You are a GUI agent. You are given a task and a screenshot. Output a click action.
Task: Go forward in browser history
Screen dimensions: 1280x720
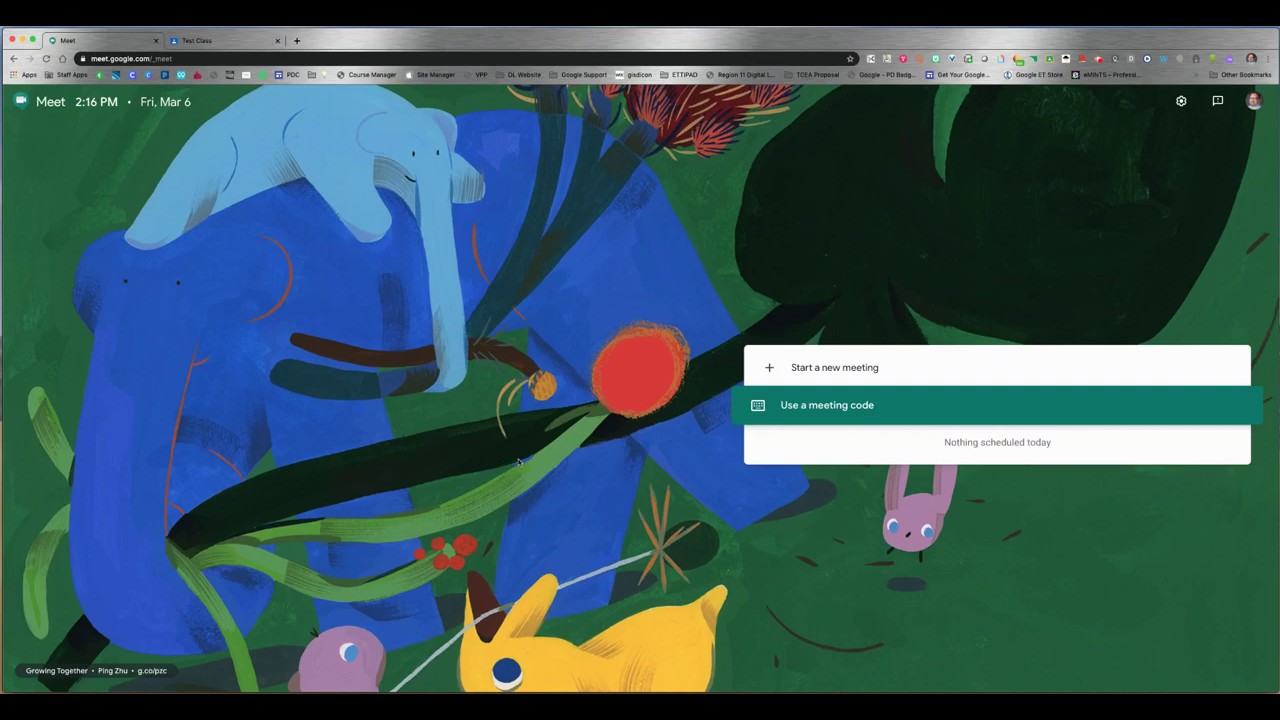coord(30,59)
